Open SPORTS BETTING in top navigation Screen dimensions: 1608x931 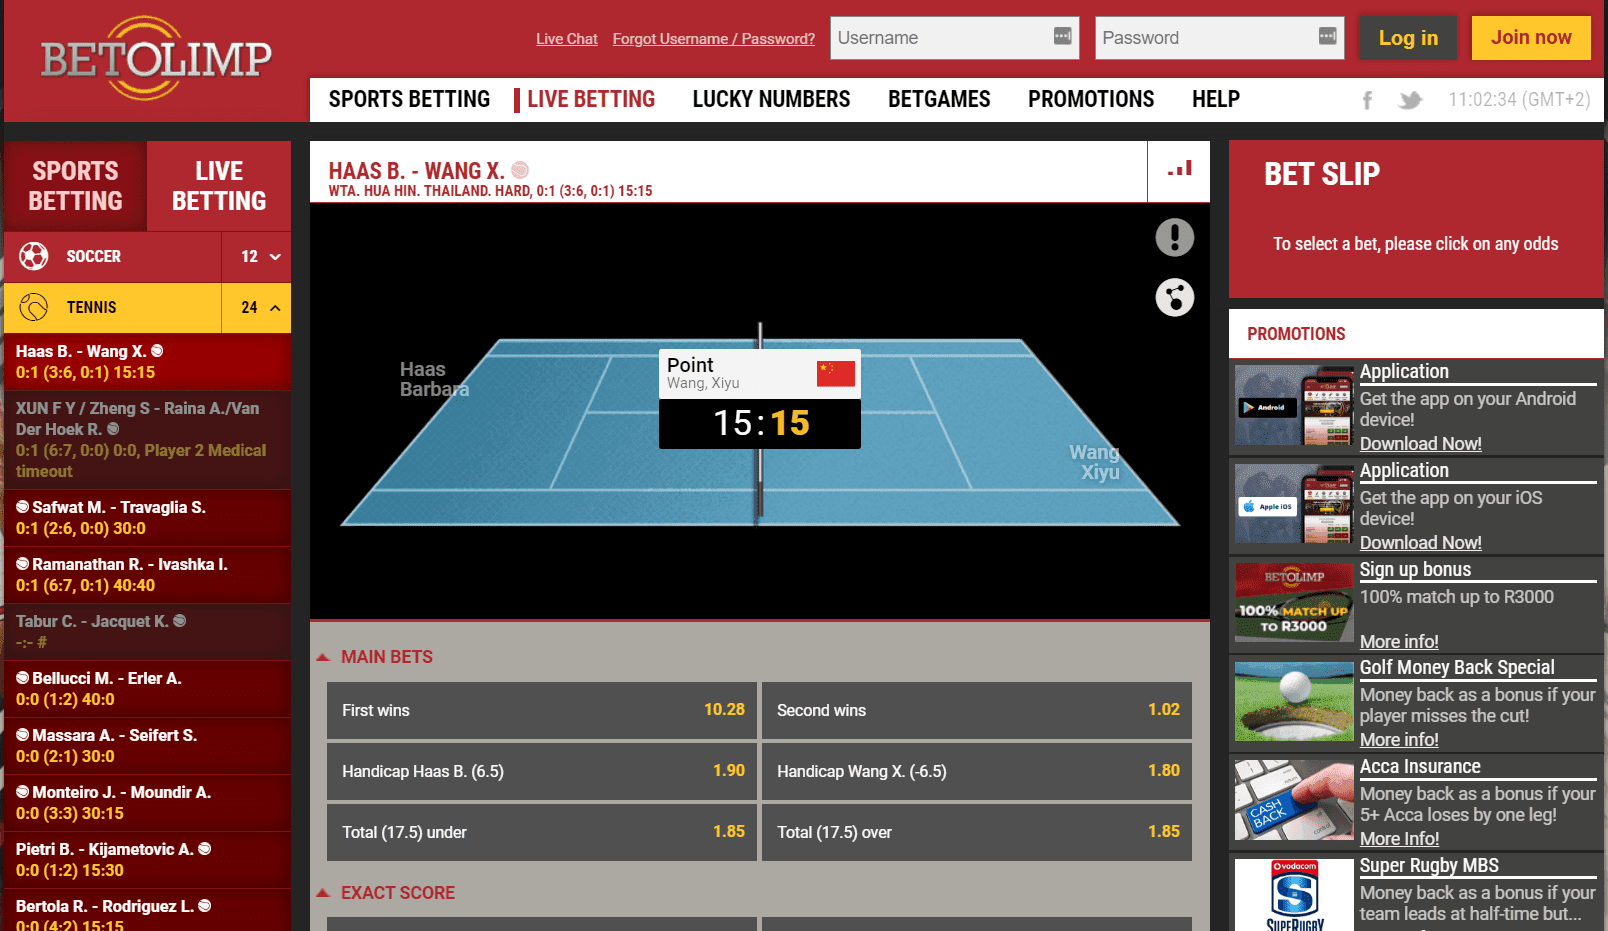click(x=409, y=99)
